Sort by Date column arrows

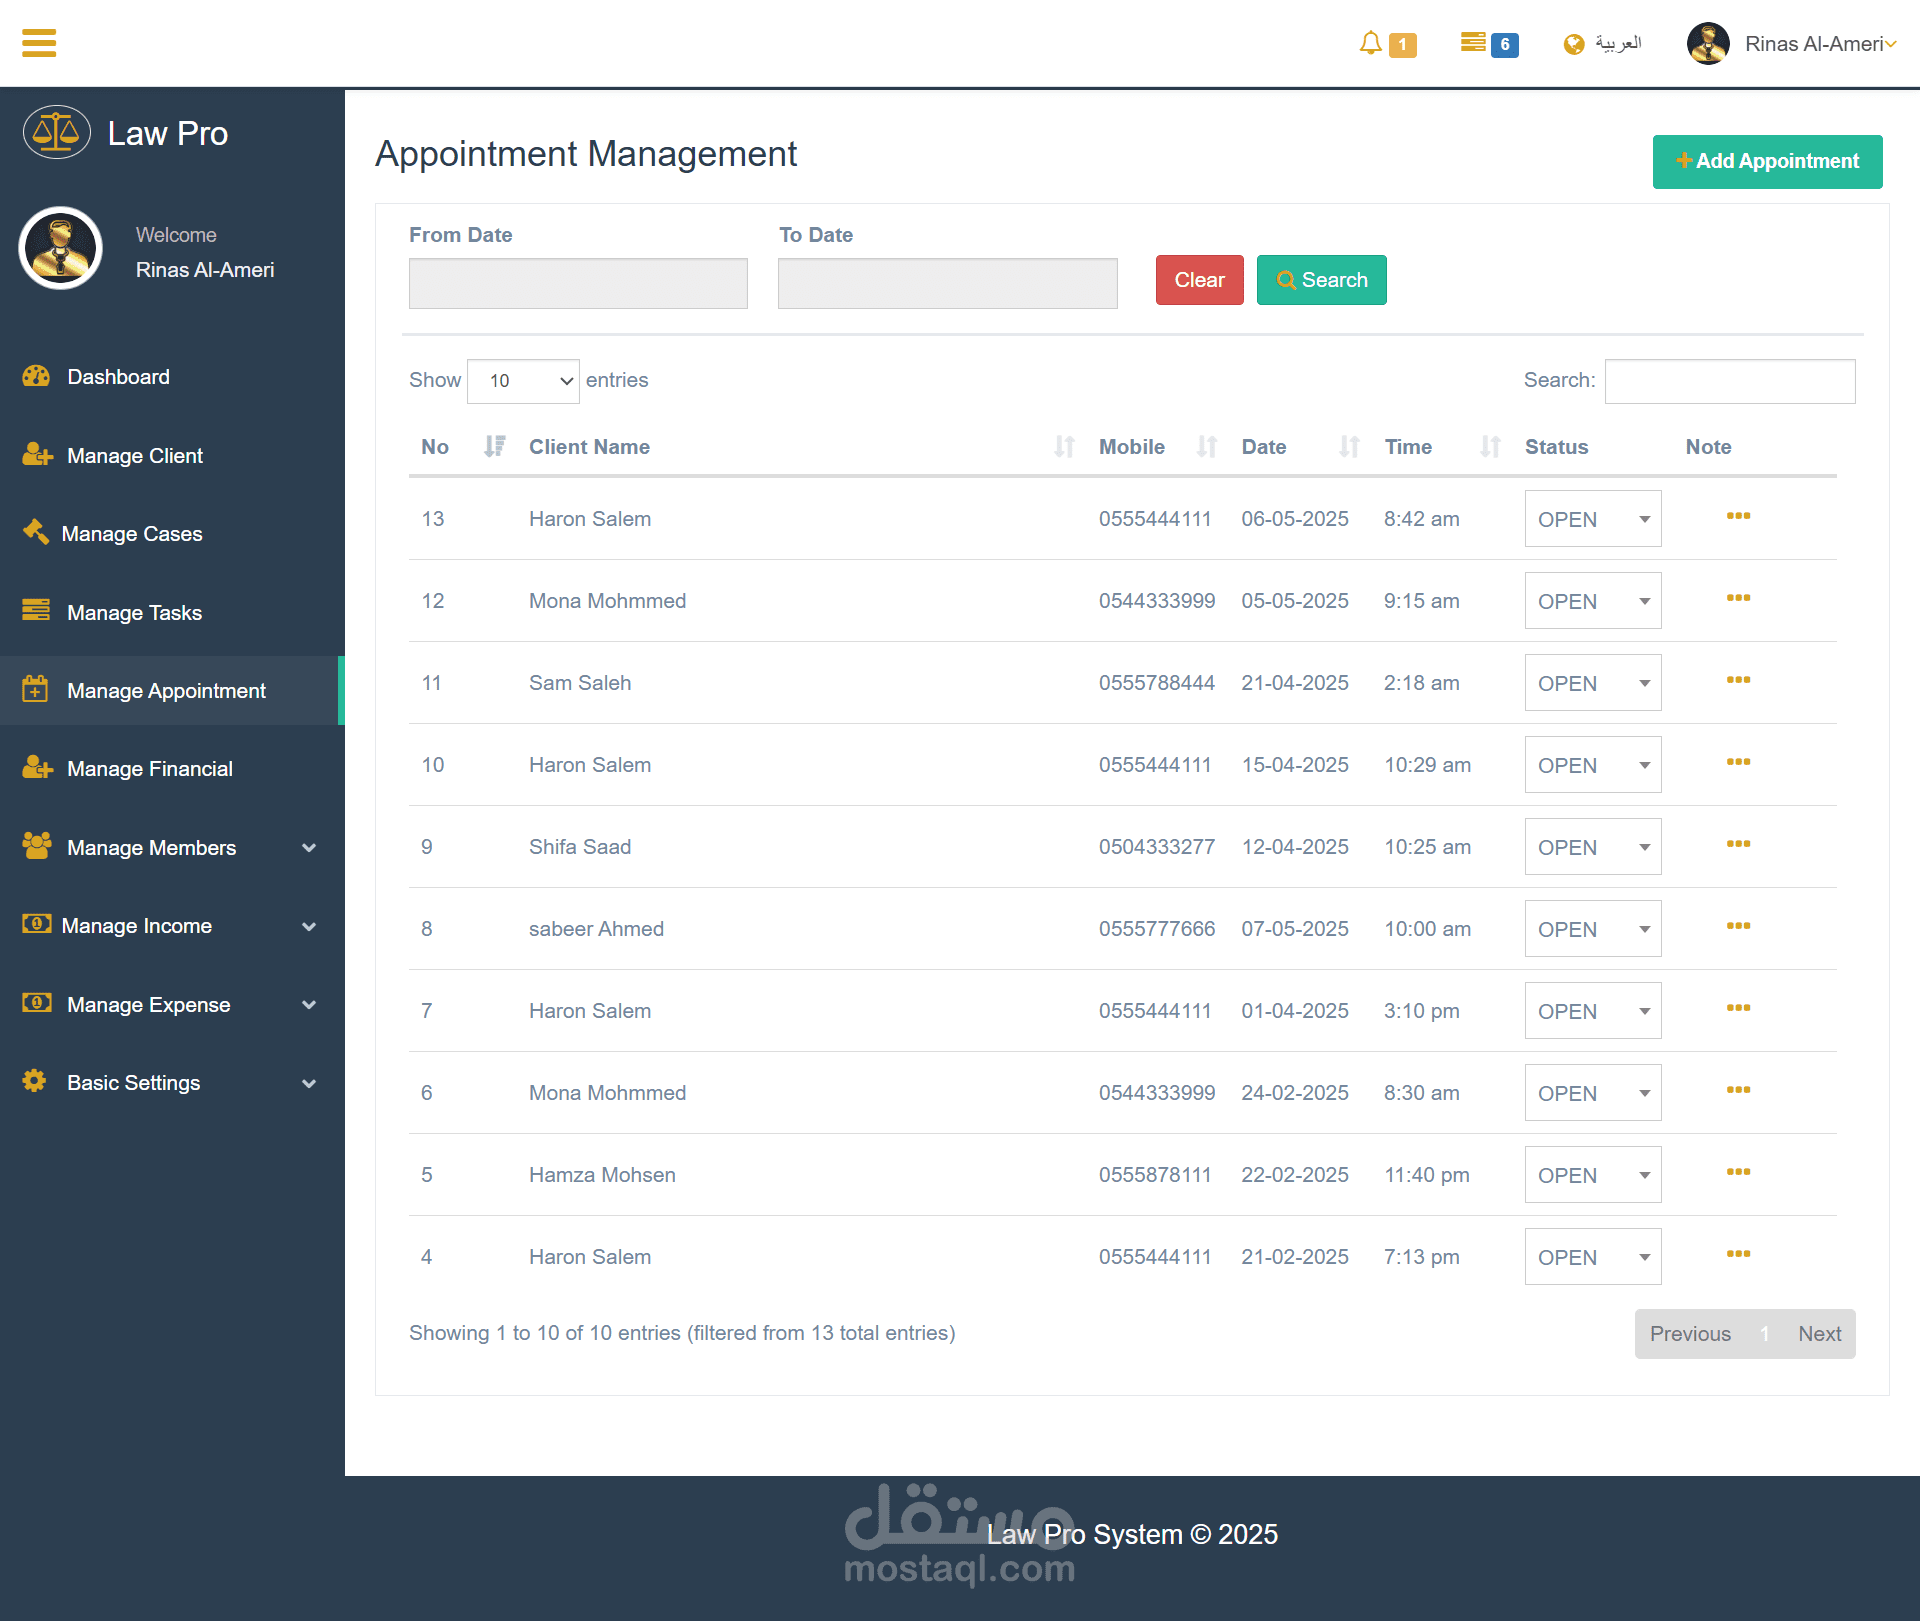click(x=1349, y=447)
